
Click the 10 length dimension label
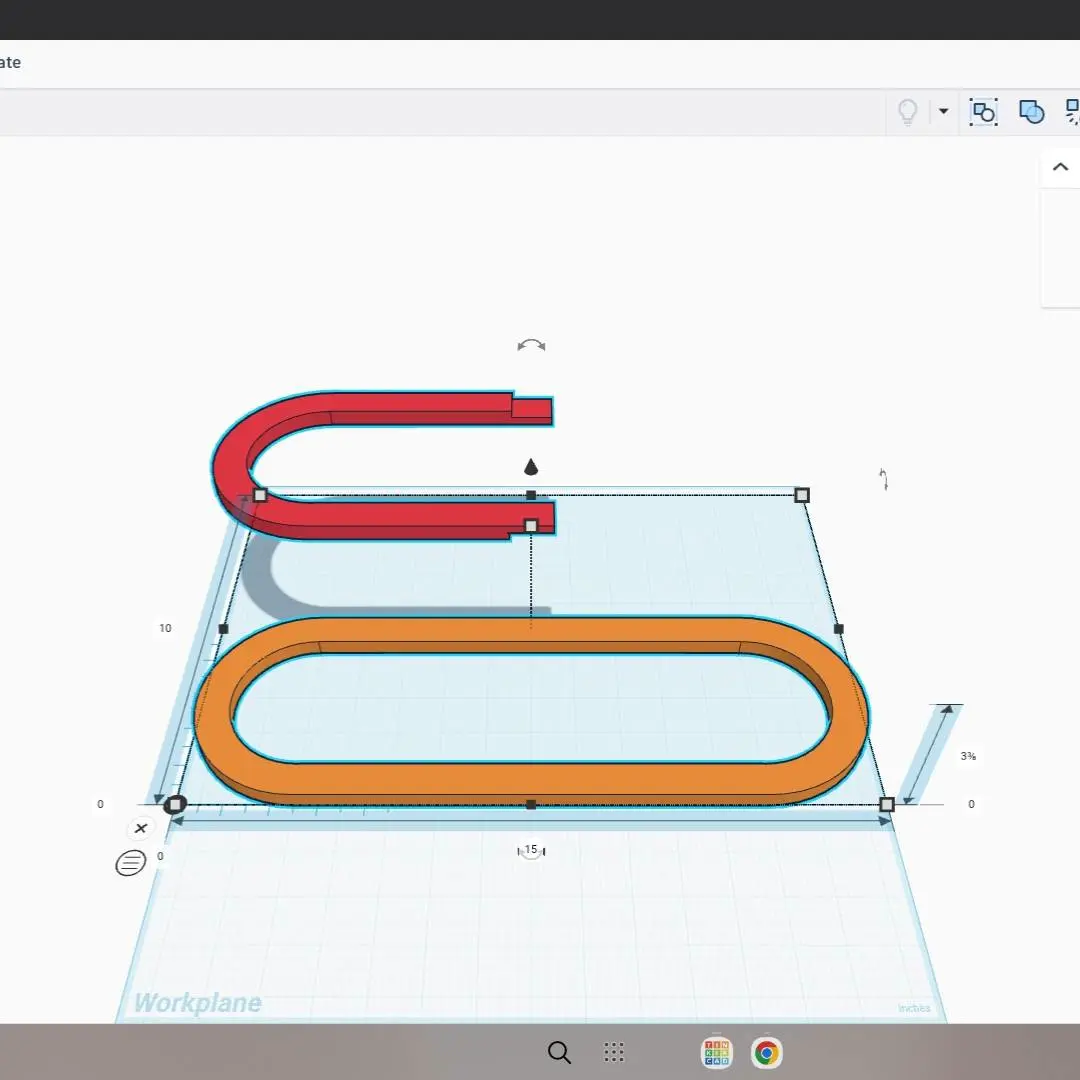pos(165,628)
